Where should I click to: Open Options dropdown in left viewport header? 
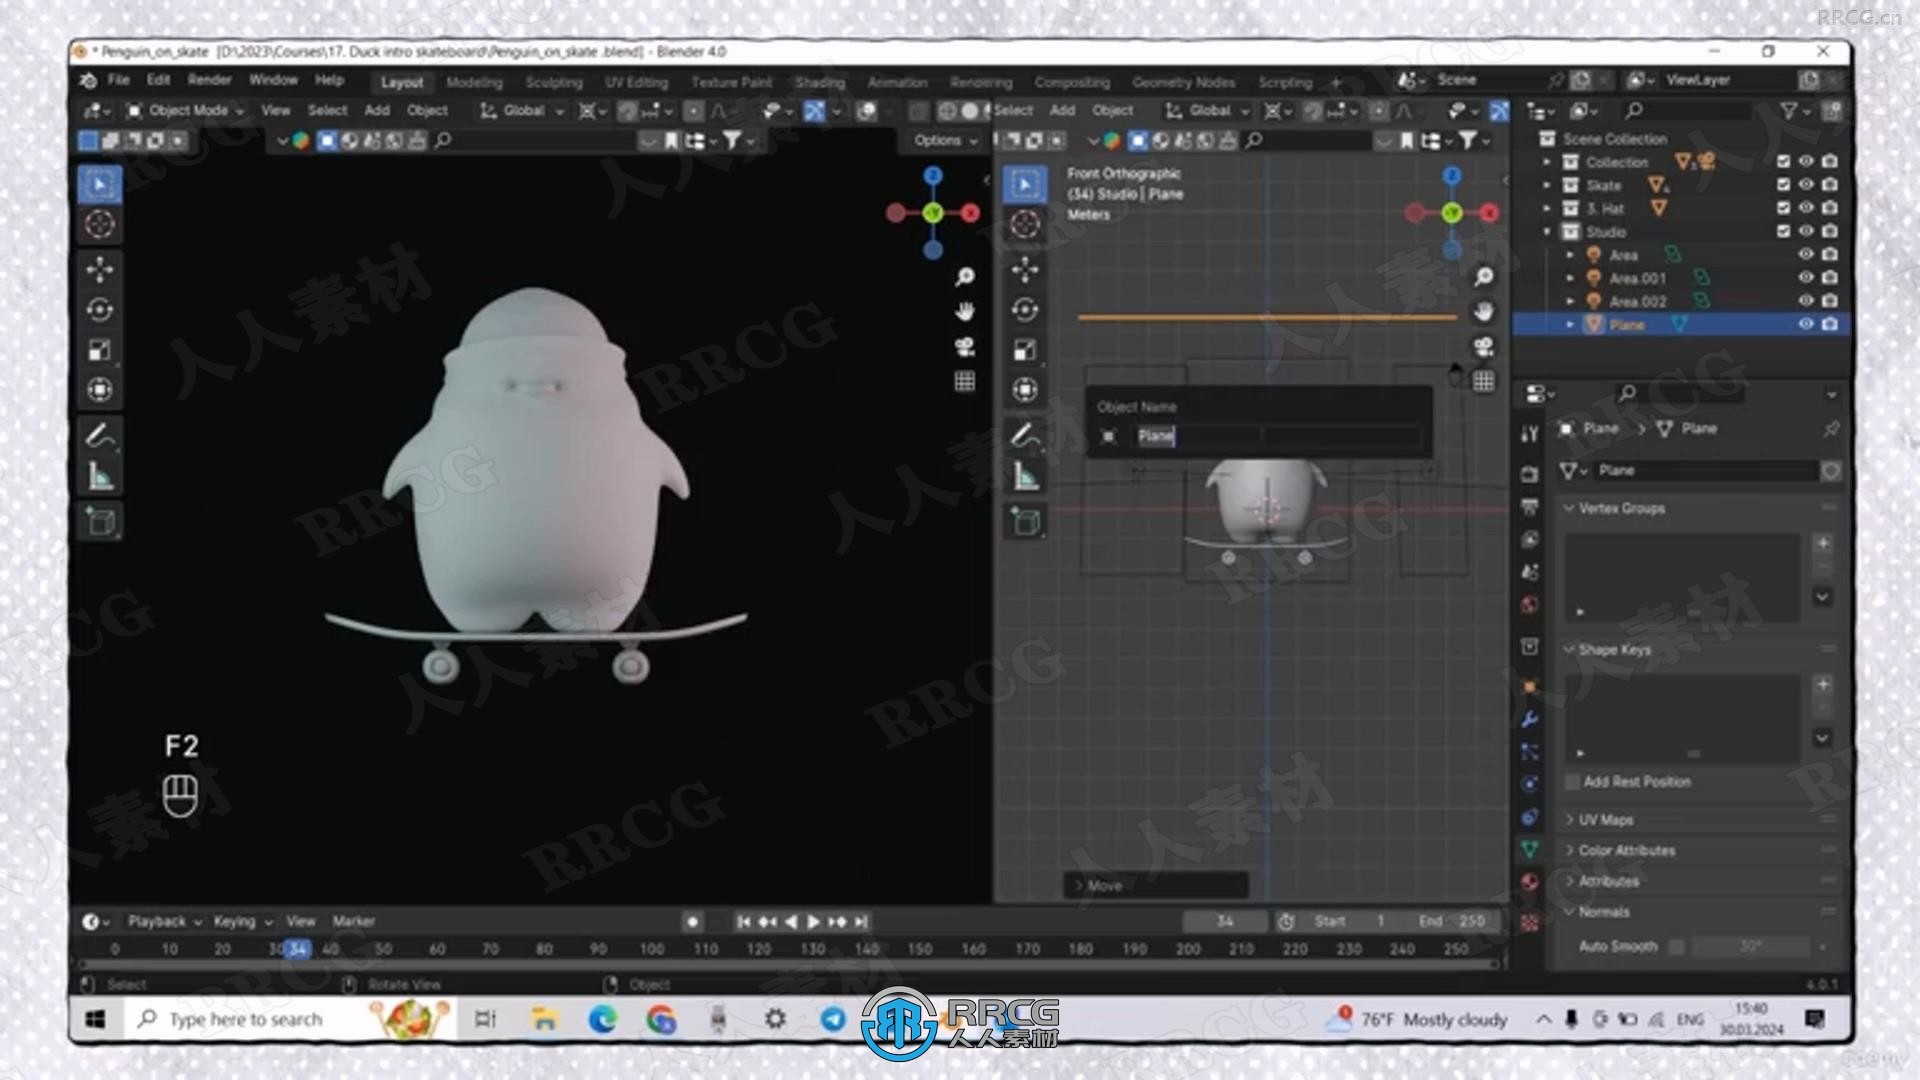coord(945,141)
